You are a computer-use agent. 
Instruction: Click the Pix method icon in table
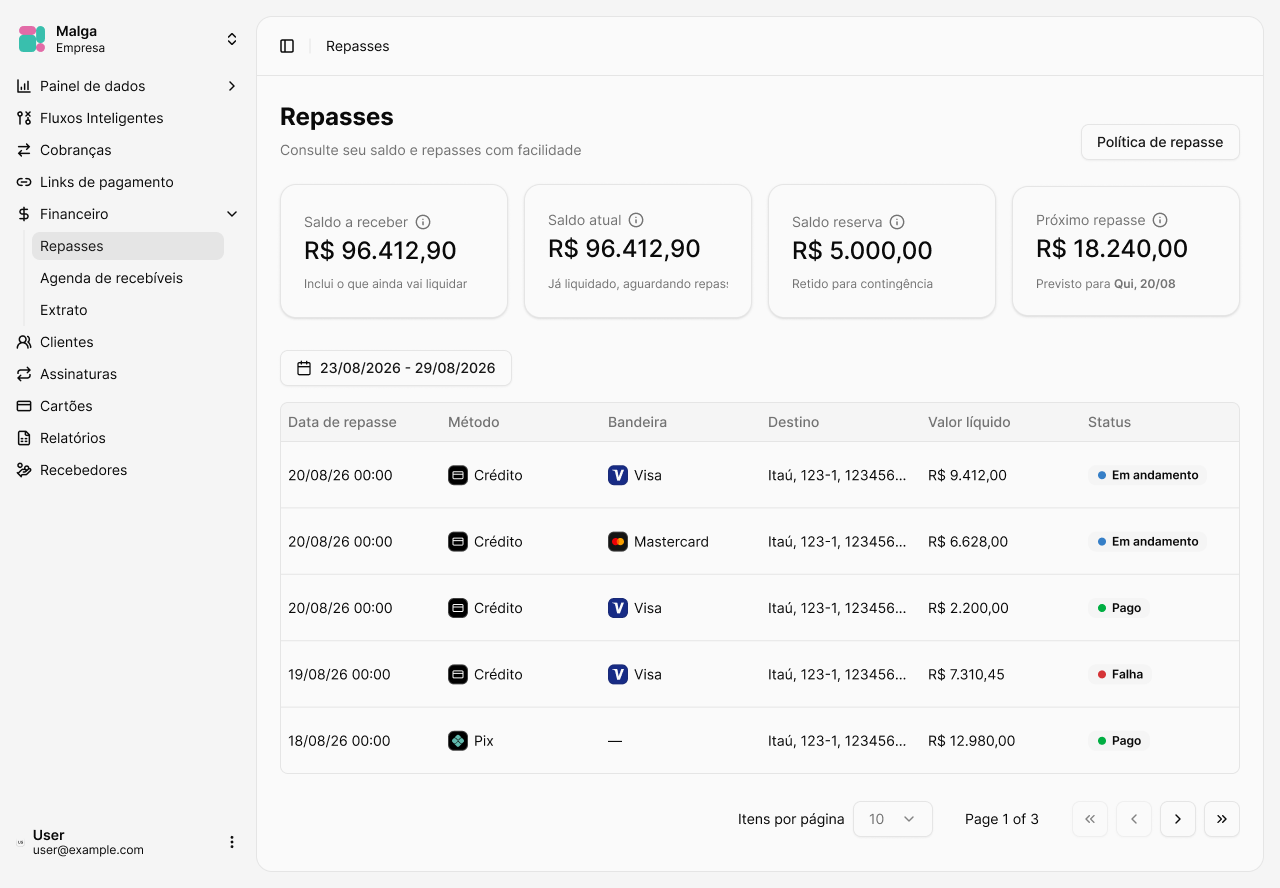tap(458, 741)
